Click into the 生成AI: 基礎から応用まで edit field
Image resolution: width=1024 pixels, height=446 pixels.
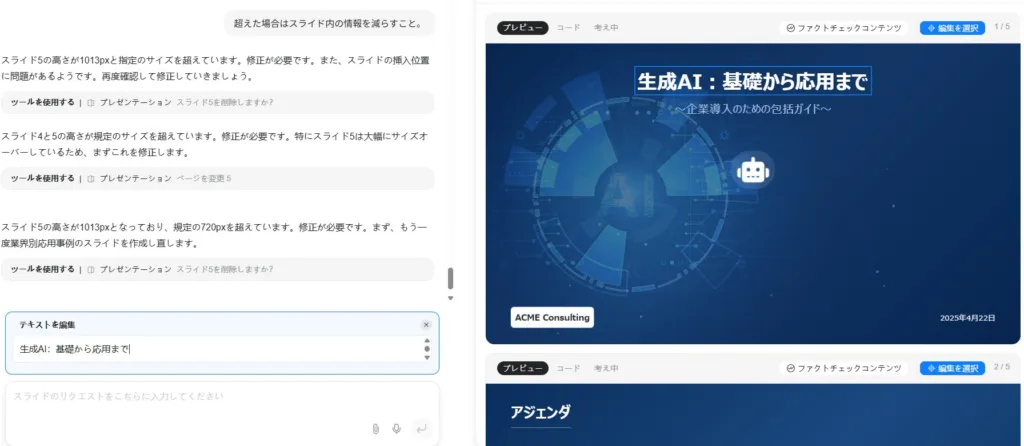click(x=216, y=349)
